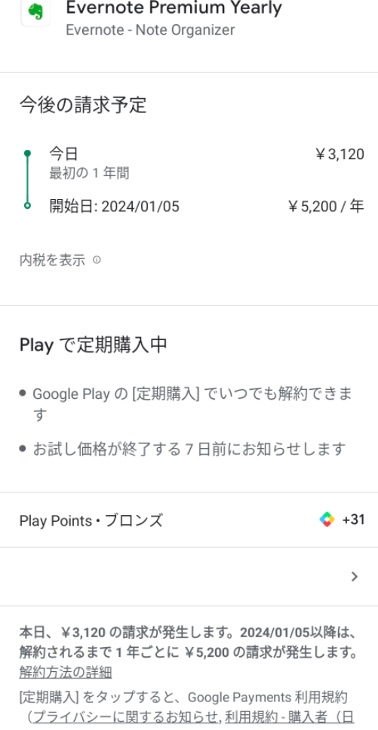Select the Play Points ブロンズ row

click(x=189, y=520)
